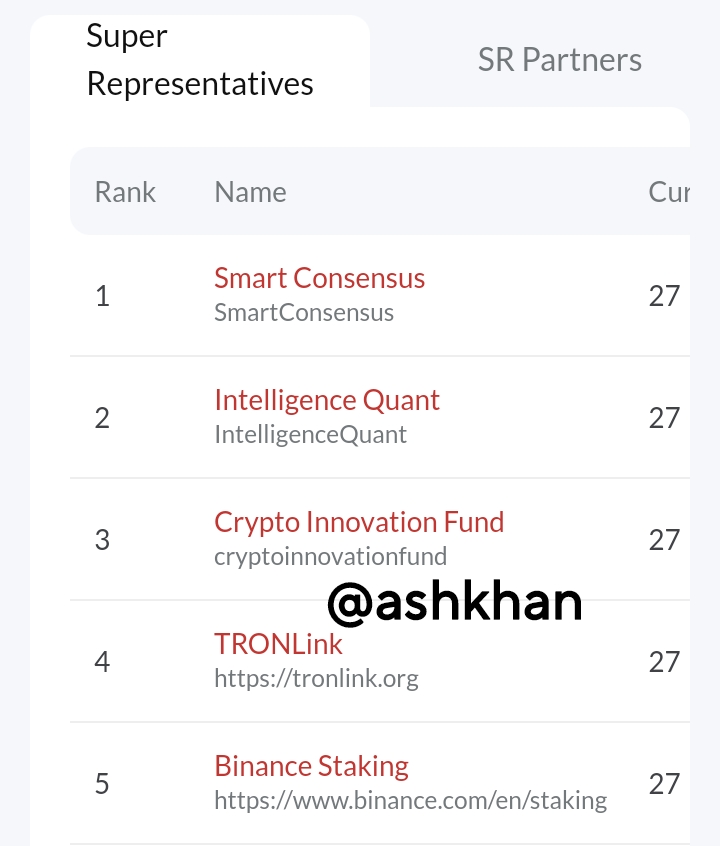This screenshot has height=846, width=720.
Task: Click the Rank column header
Action: 125,192
